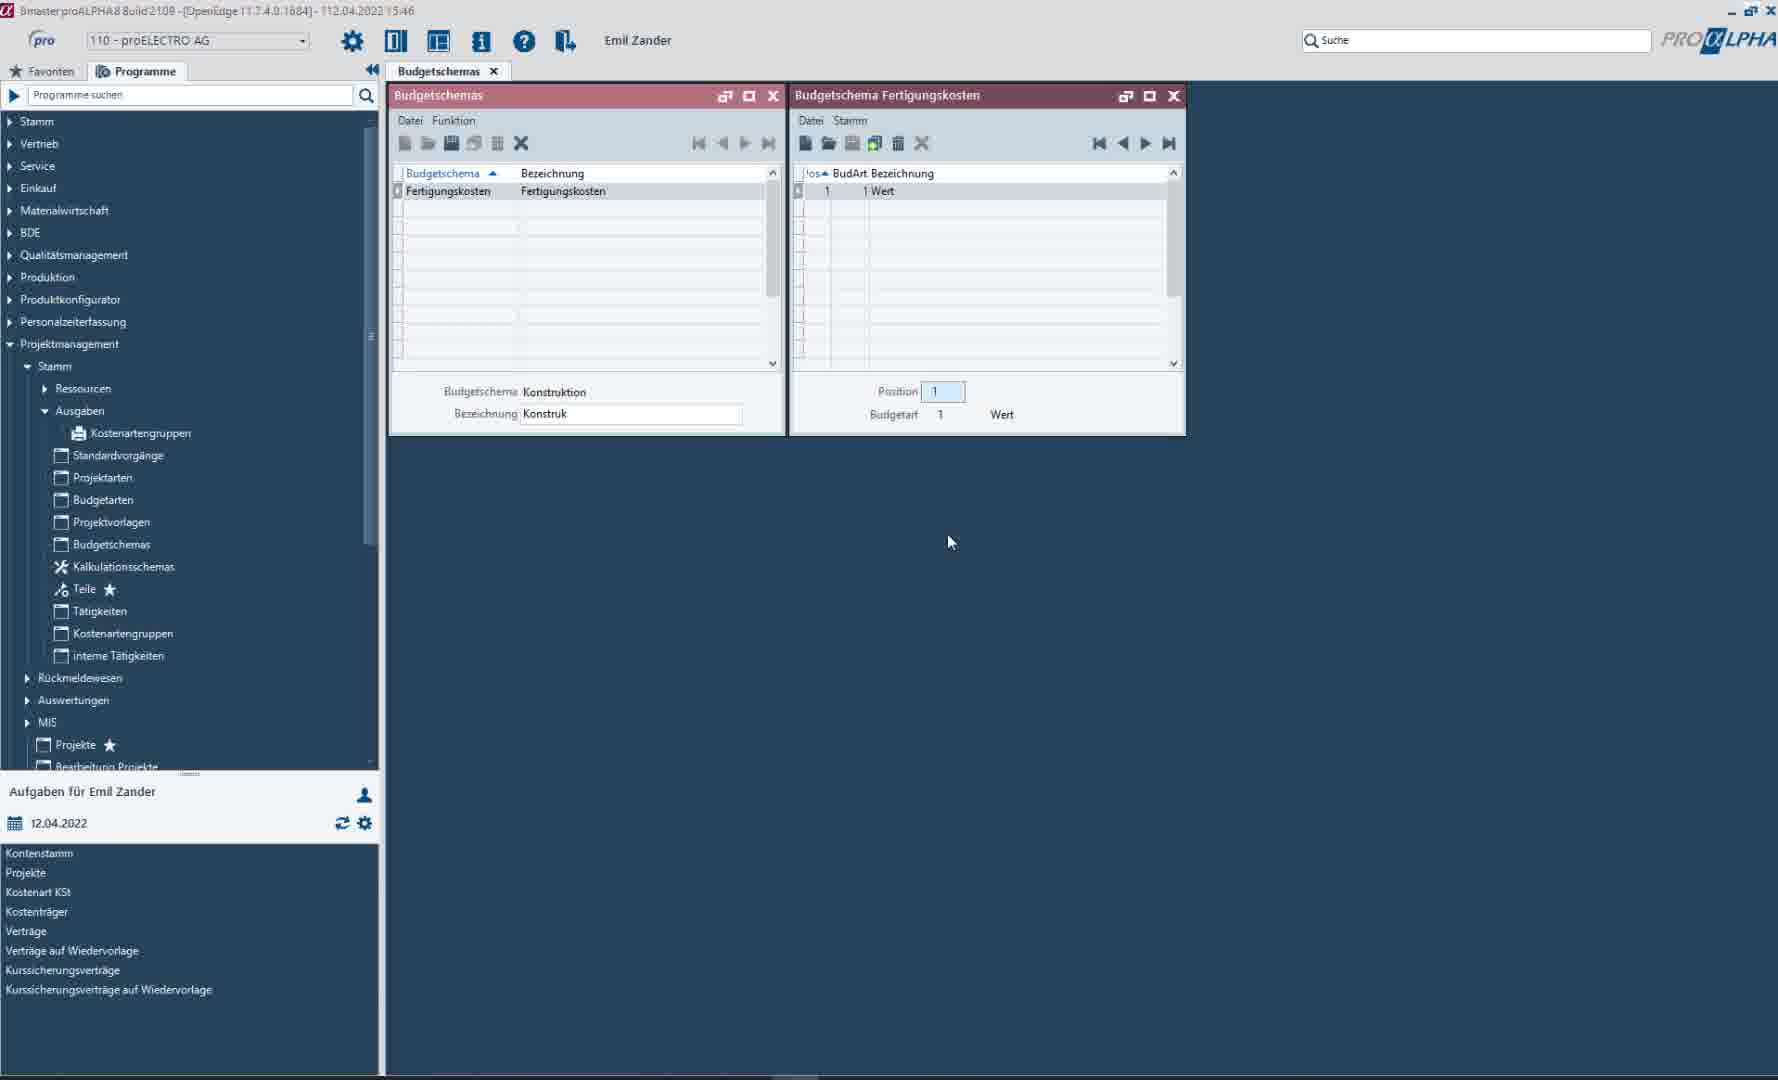Click the calendar icon next to 12.04.2022
The width and height of the screenshot is (1778, 1080).
point(14,823)
